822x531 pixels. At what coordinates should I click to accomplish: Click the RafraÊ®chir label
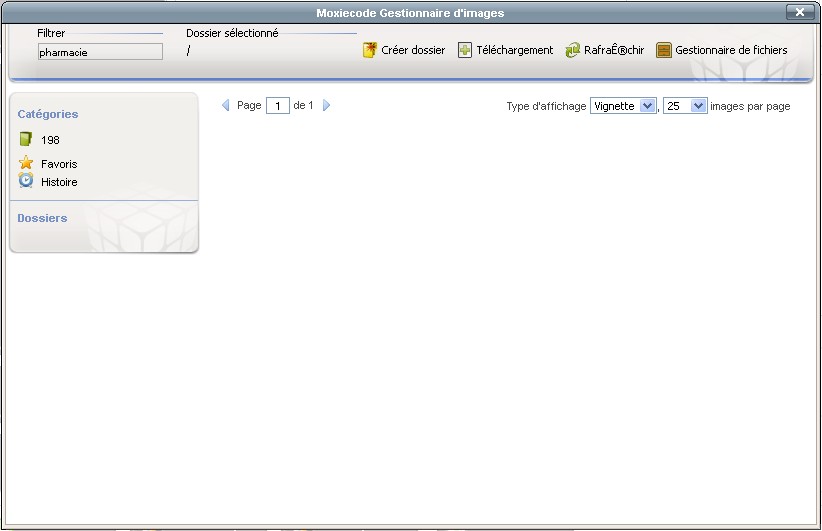coord(614,50)
